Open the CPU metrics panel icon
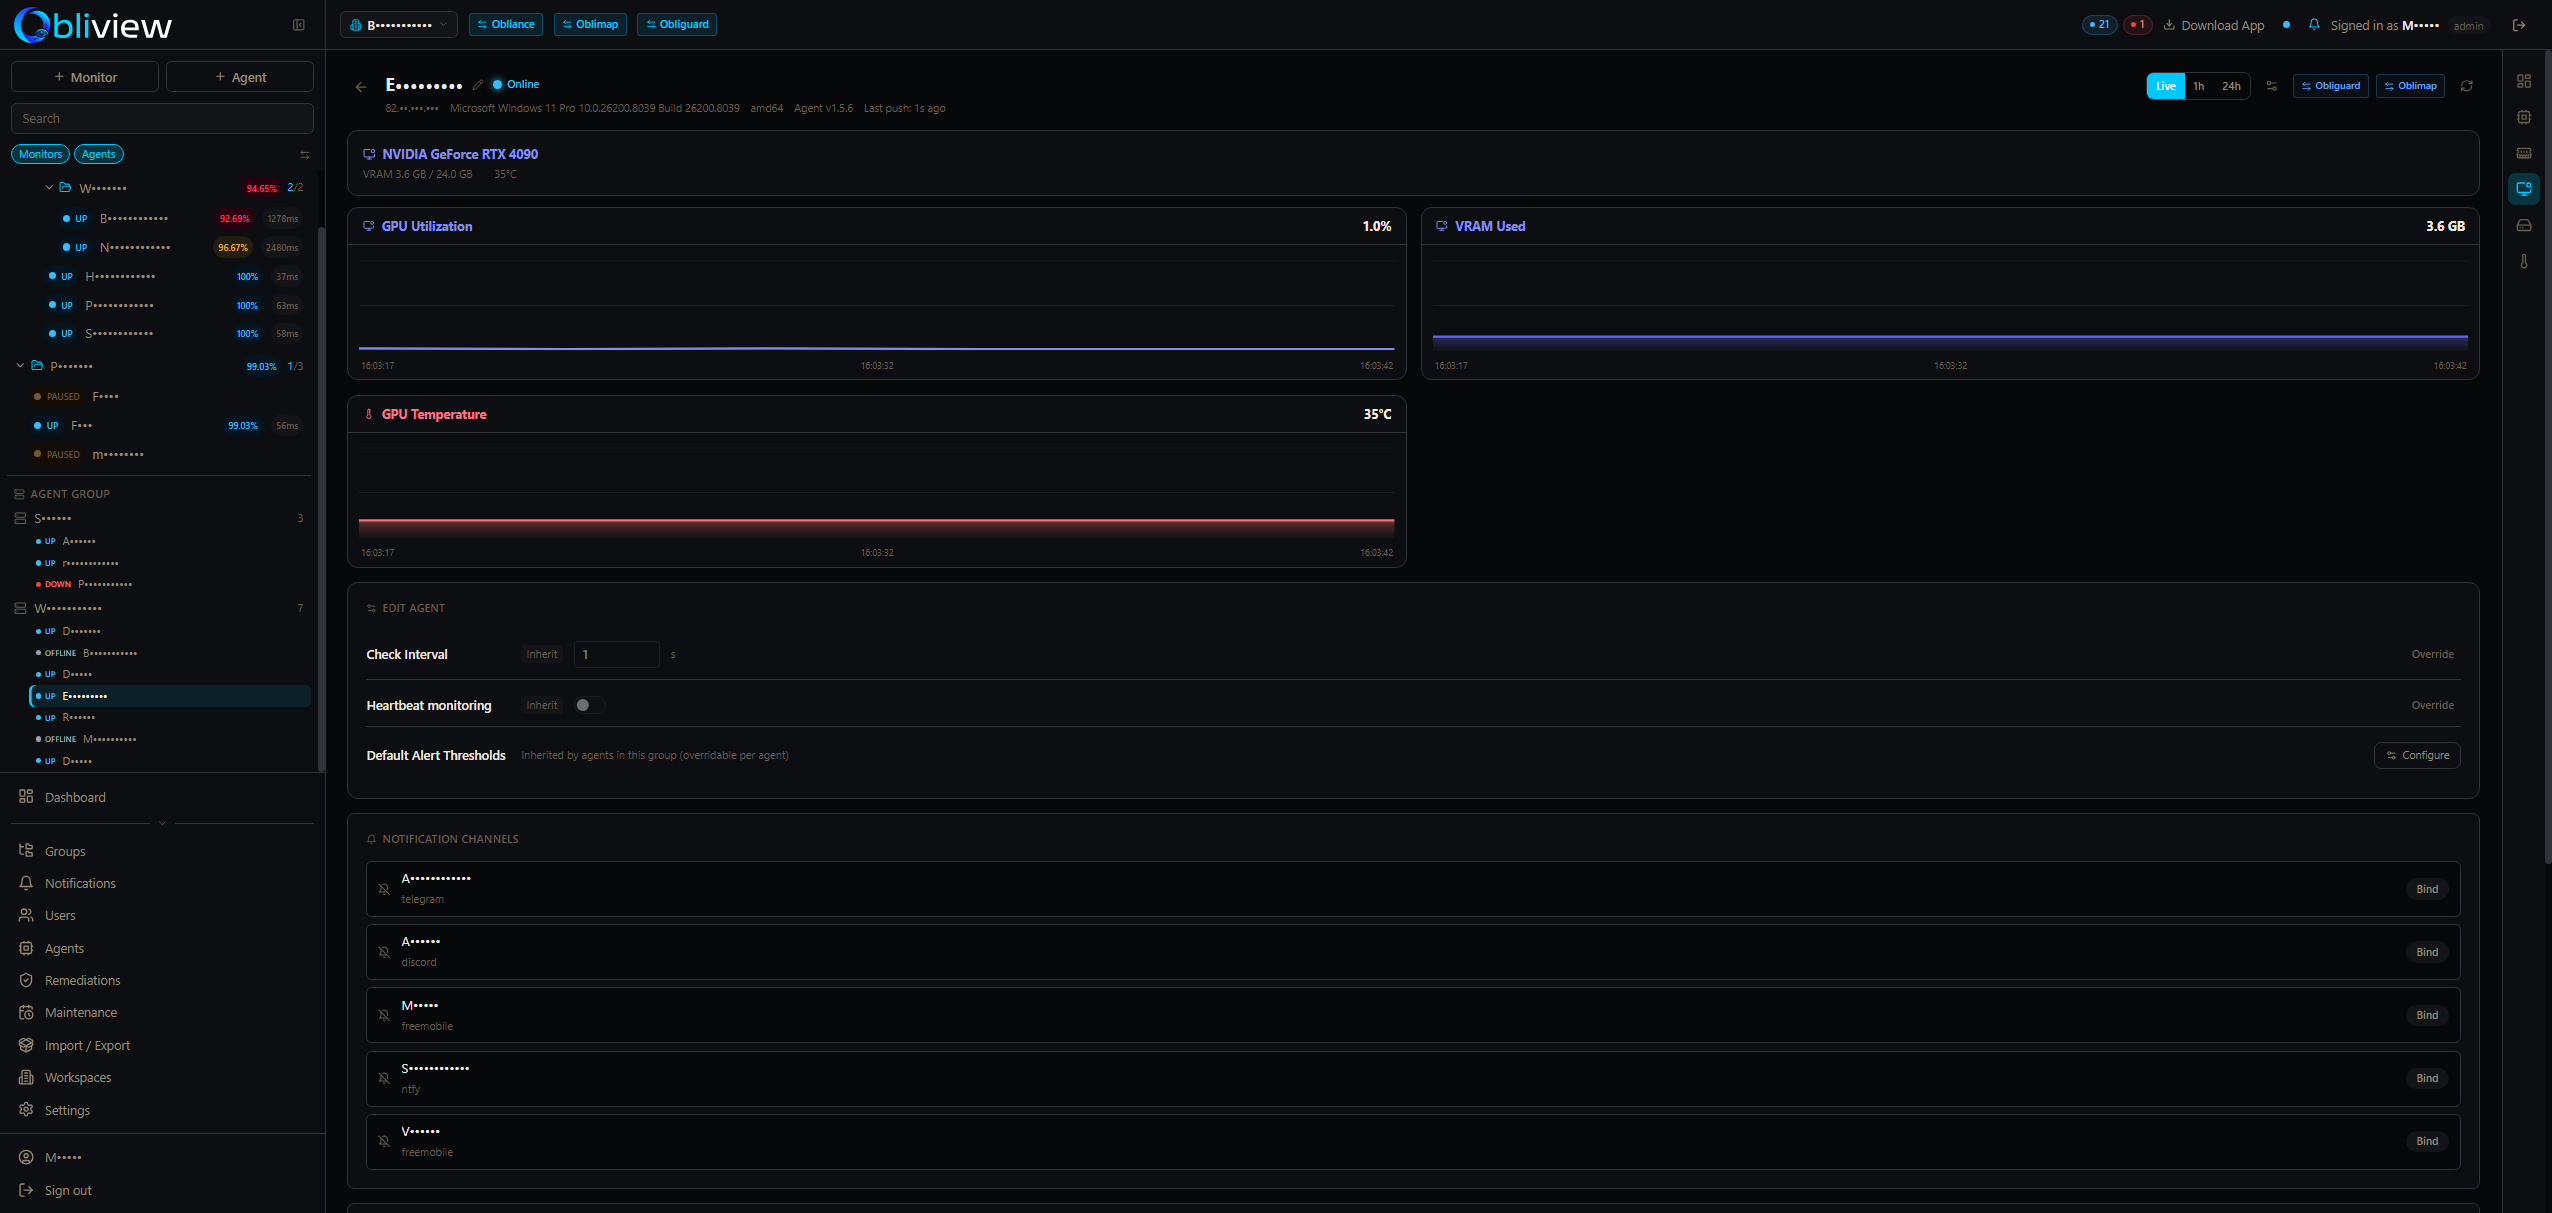 [x=2525, y=116]
